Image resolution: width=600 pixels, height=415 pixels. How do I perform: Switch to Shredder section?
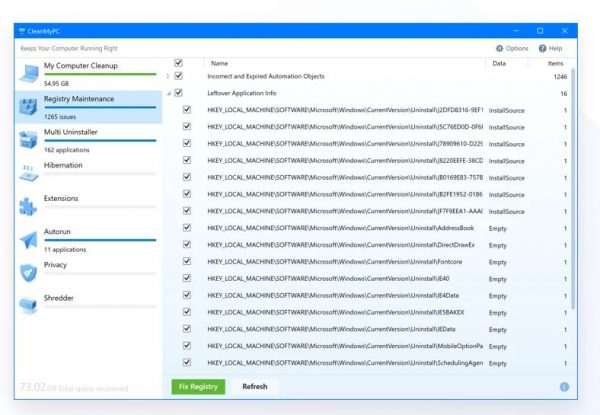pyautogui.click(x=88, y=305)
